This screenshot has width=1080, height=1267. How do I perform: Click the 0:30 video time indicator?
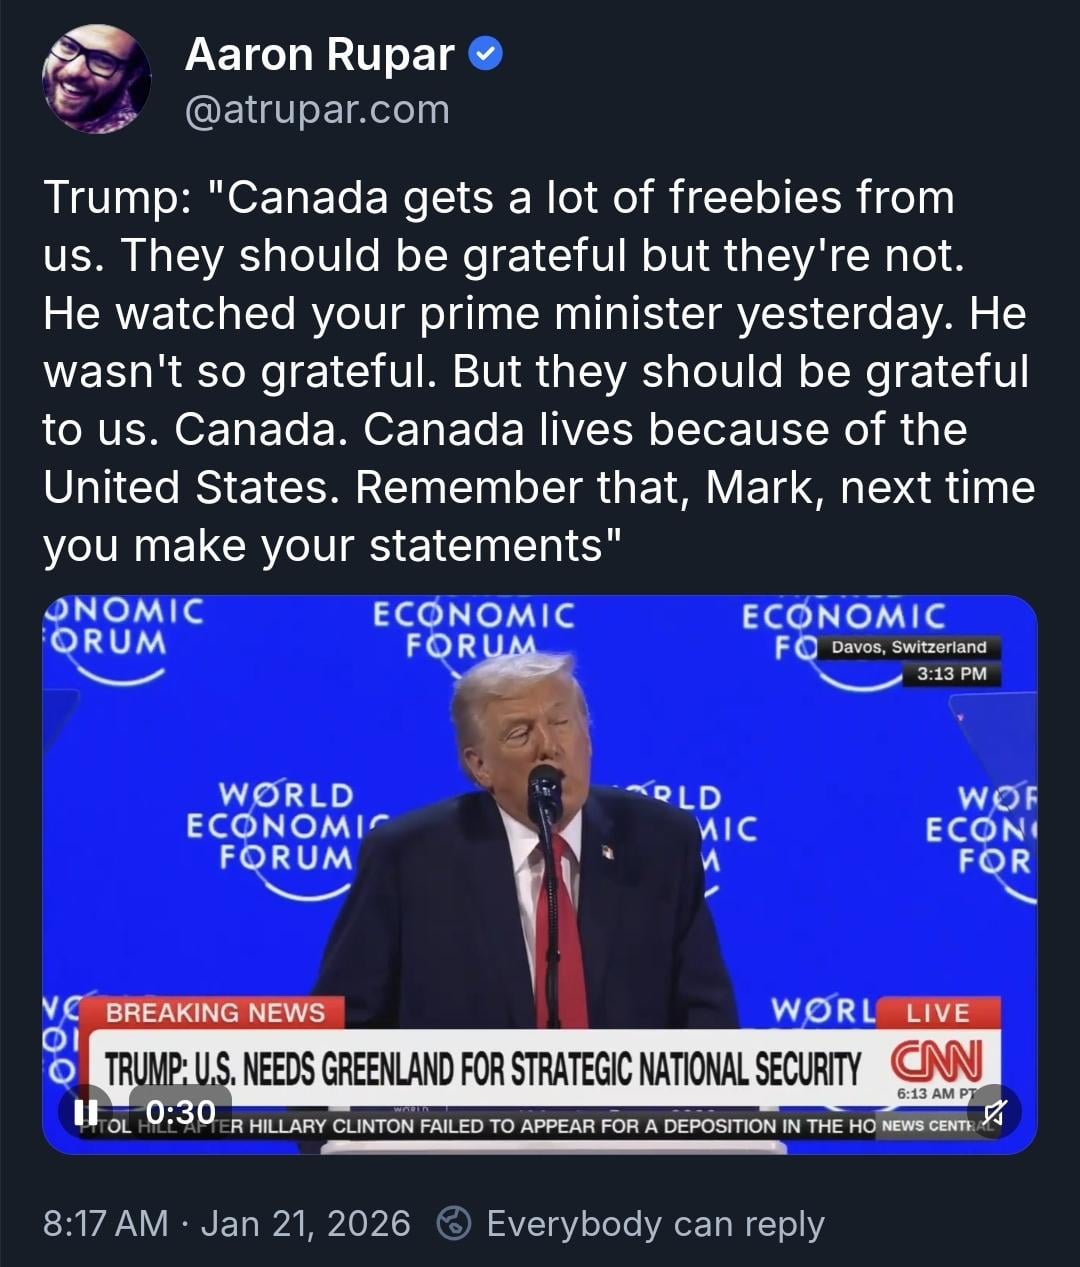(x=180, y=1112)
